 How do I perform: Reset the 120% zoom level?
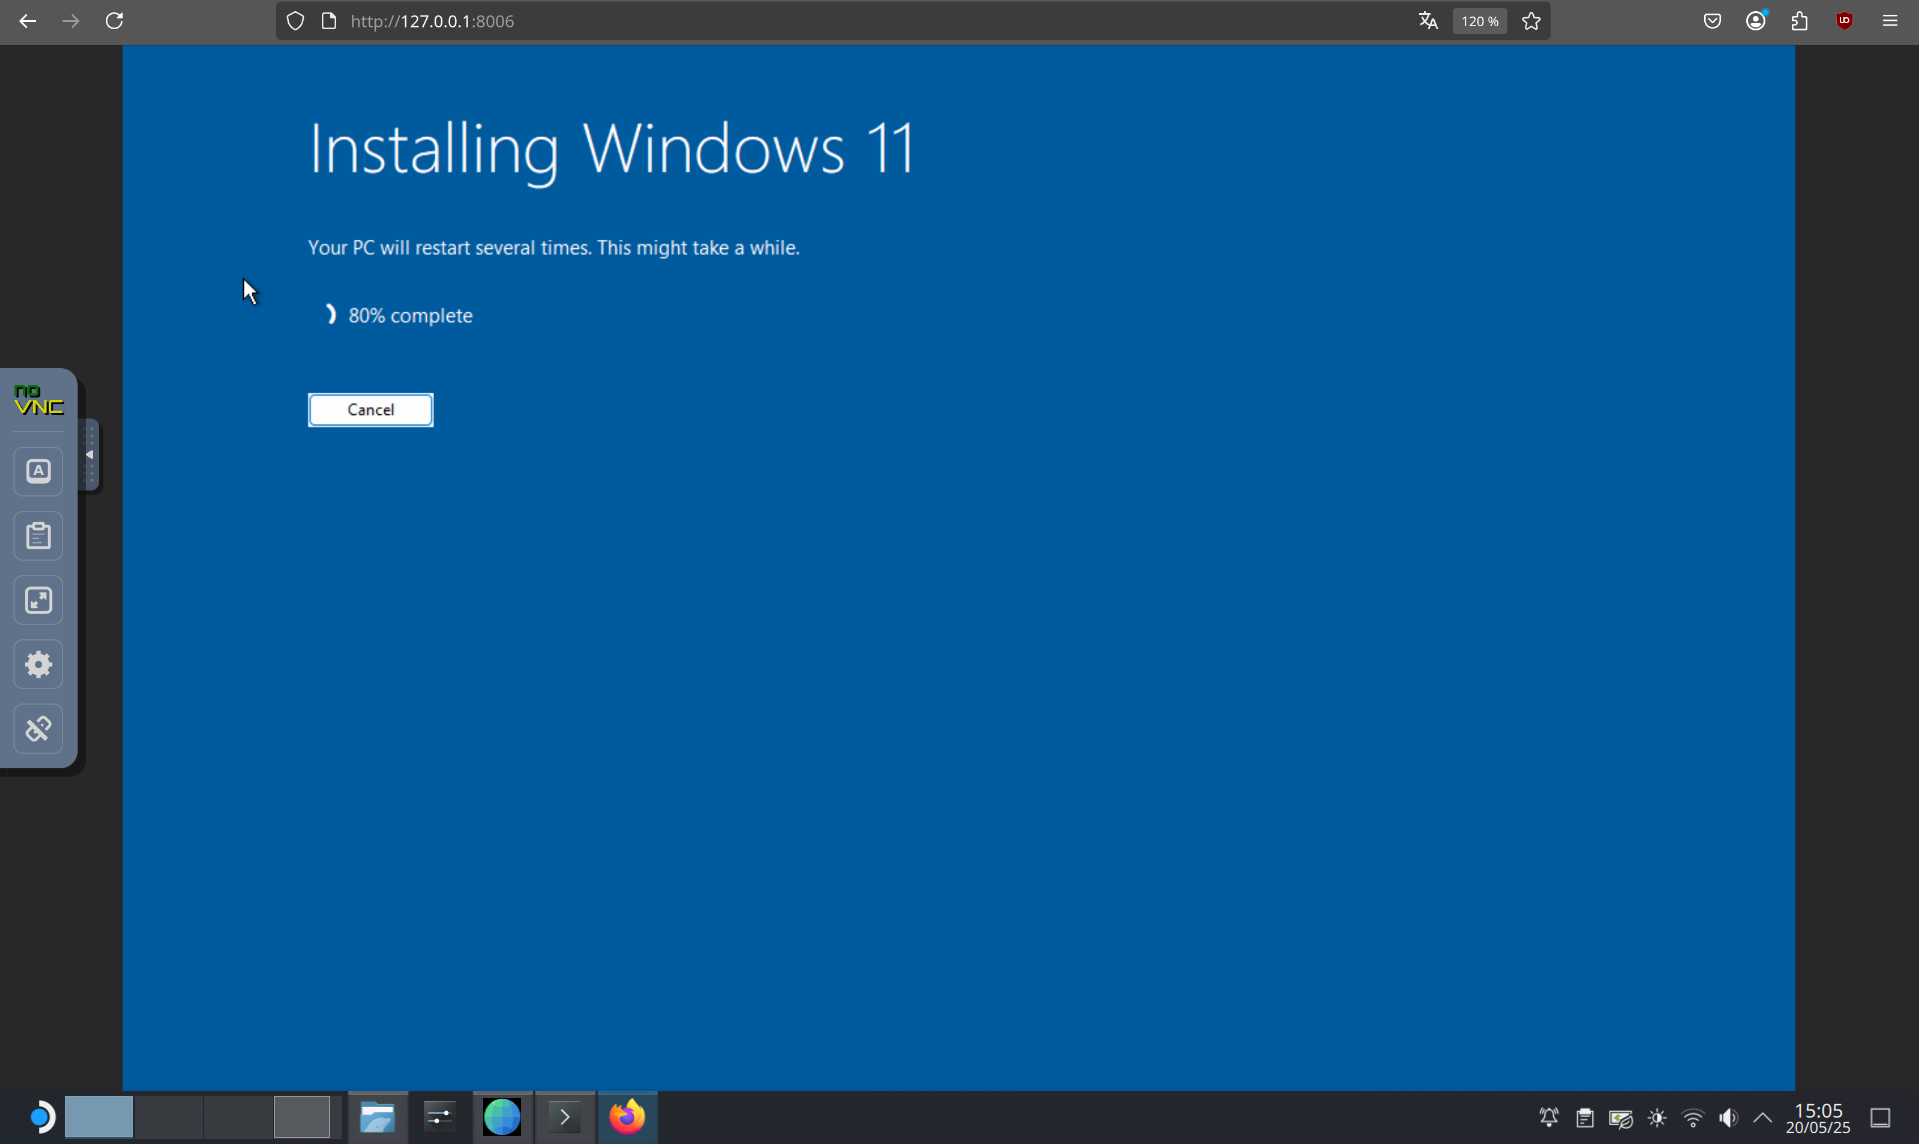pyautogui.click(x=1480, y=21)
